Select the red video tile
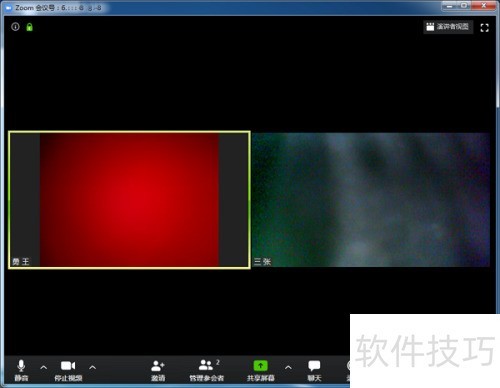This screenshot has height=388, width=500. (x=129, y=200)
